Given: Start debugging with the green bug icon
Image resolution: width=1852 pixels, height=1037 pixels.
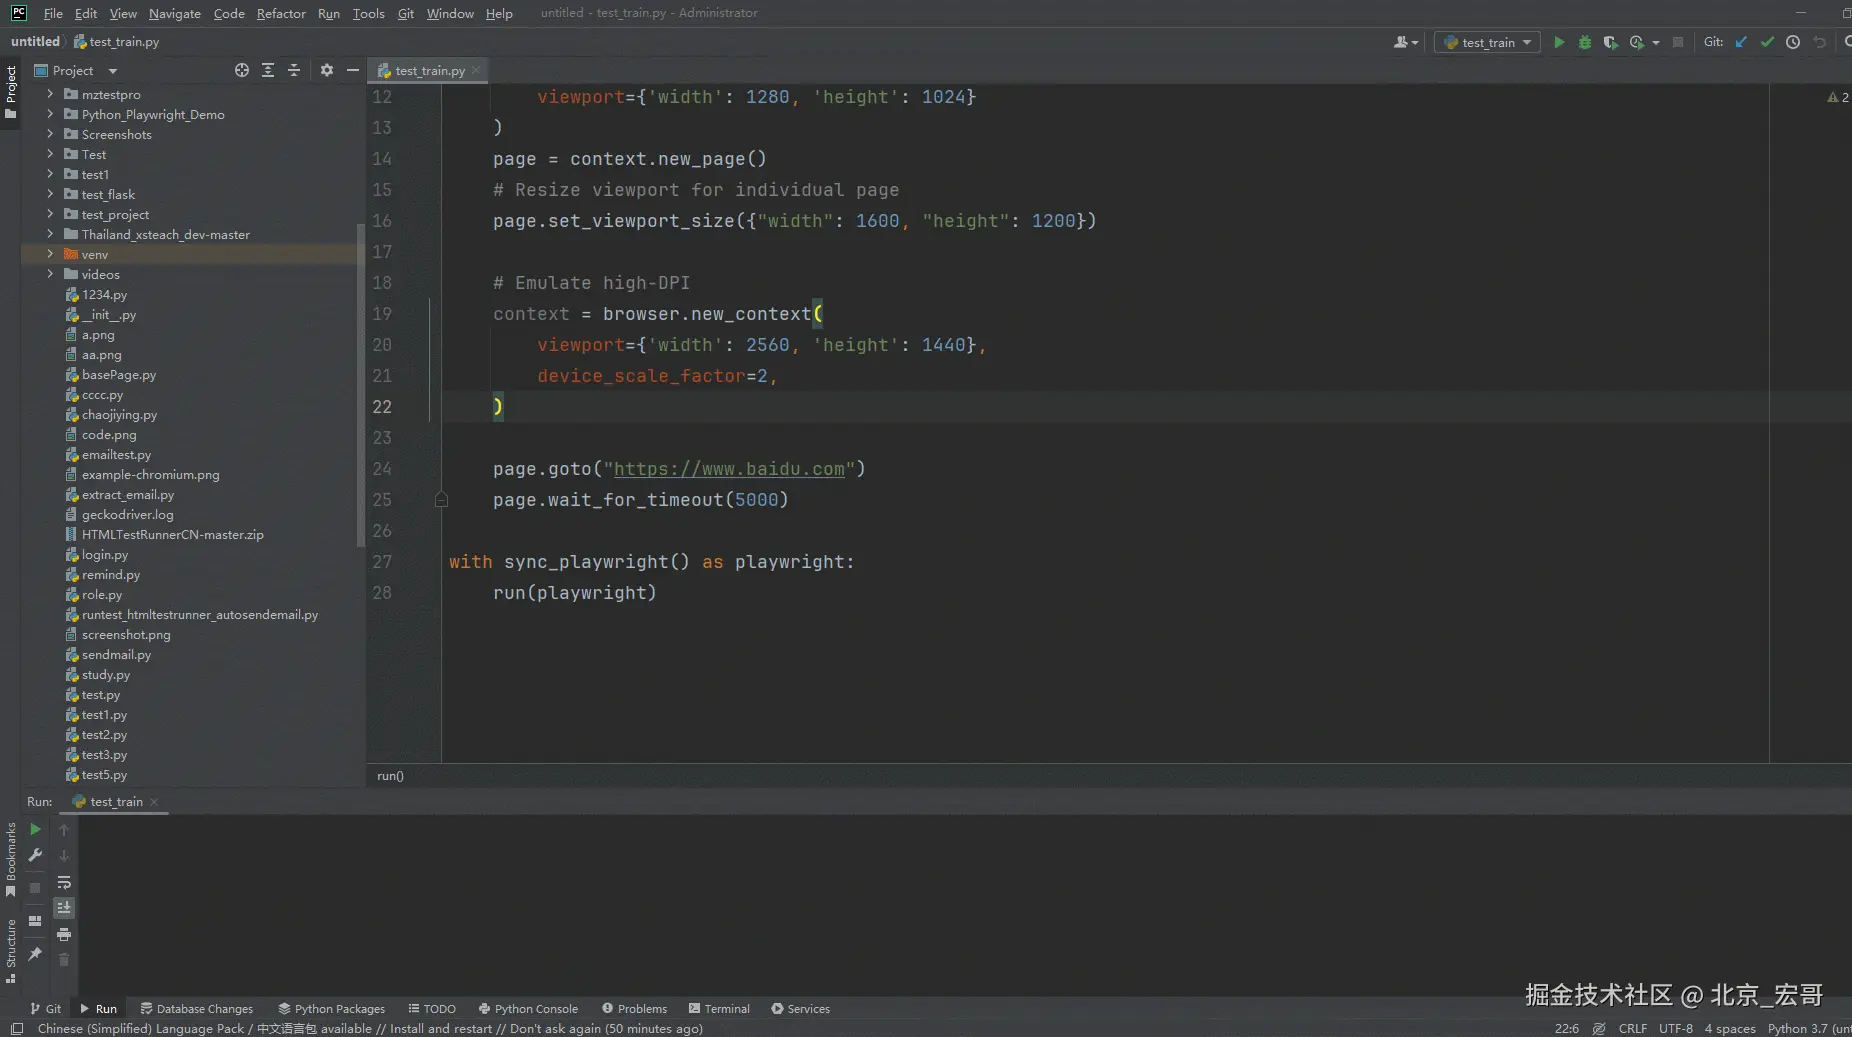Looking at the screenshot, I should tap(1584, 42).
